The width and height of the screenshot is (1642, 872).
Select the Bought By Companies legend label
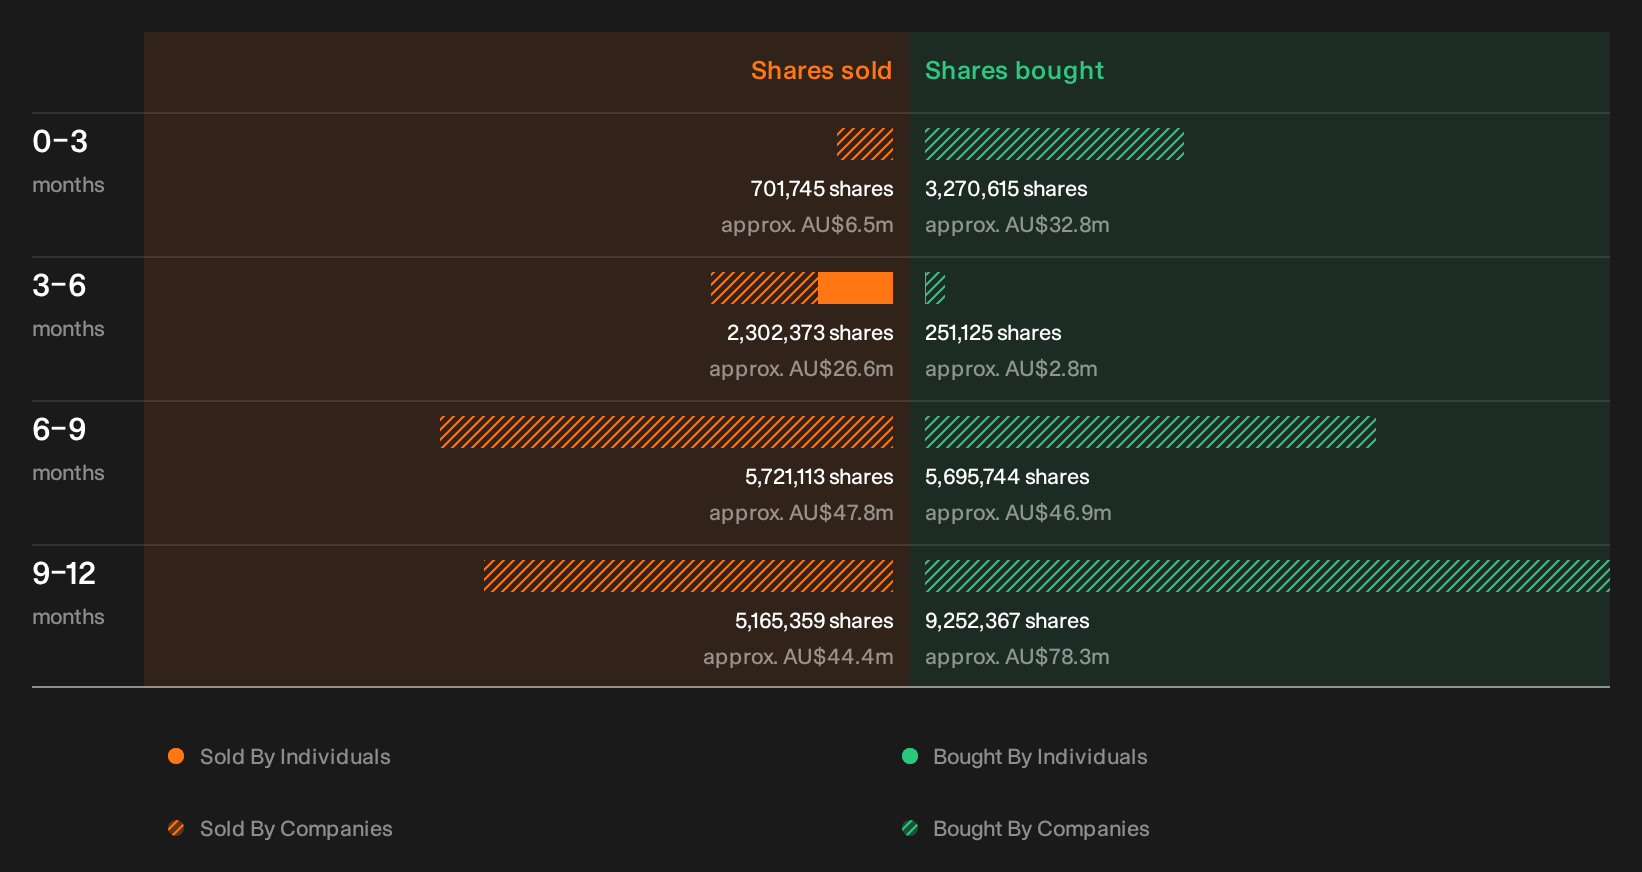tap(1041, 829)
